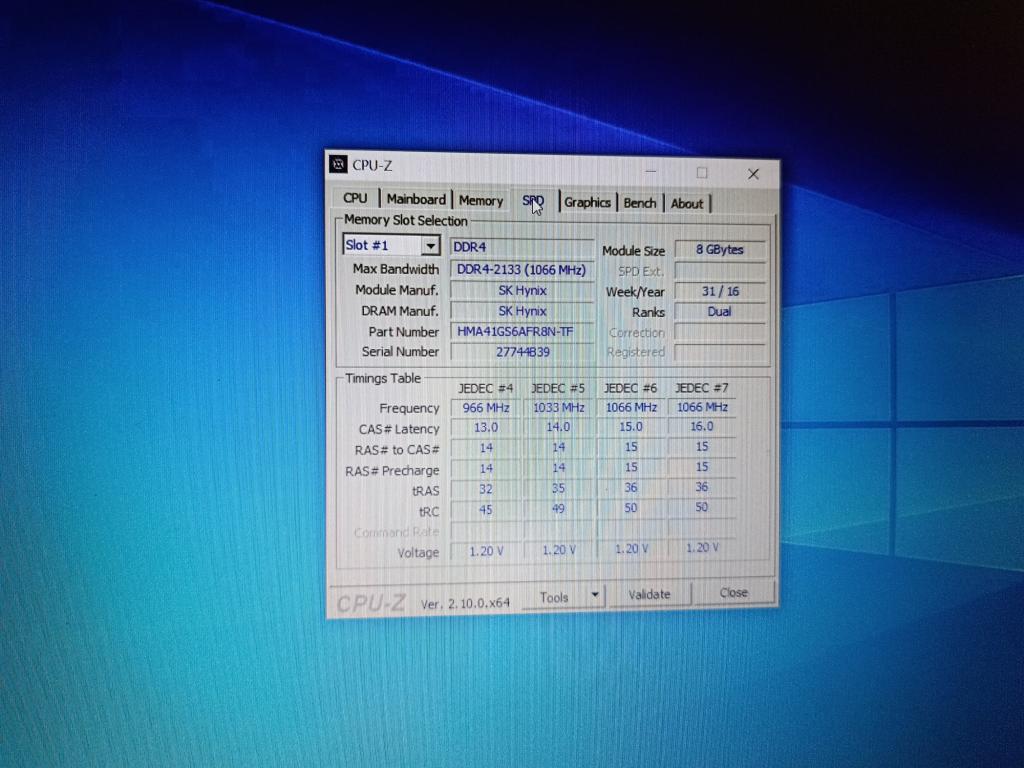
Task: Click the Serial Number value field
Action: coord(522,352)
